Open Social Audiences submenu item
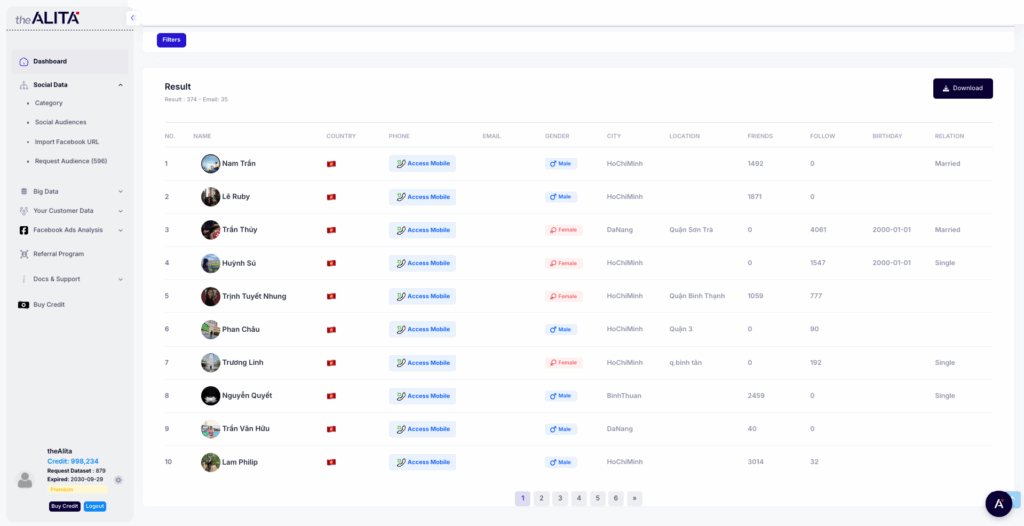Image resolution: width=1024 pixels, height=526 pixels. click(60, 122)
